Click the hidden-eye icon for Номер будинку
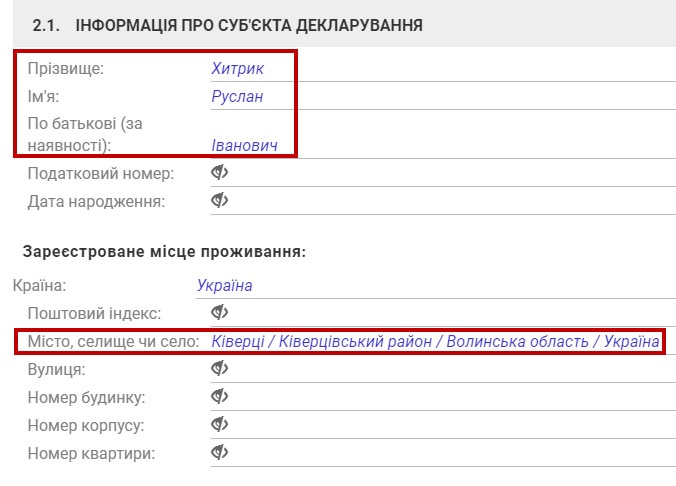 (x=220, y=397)
